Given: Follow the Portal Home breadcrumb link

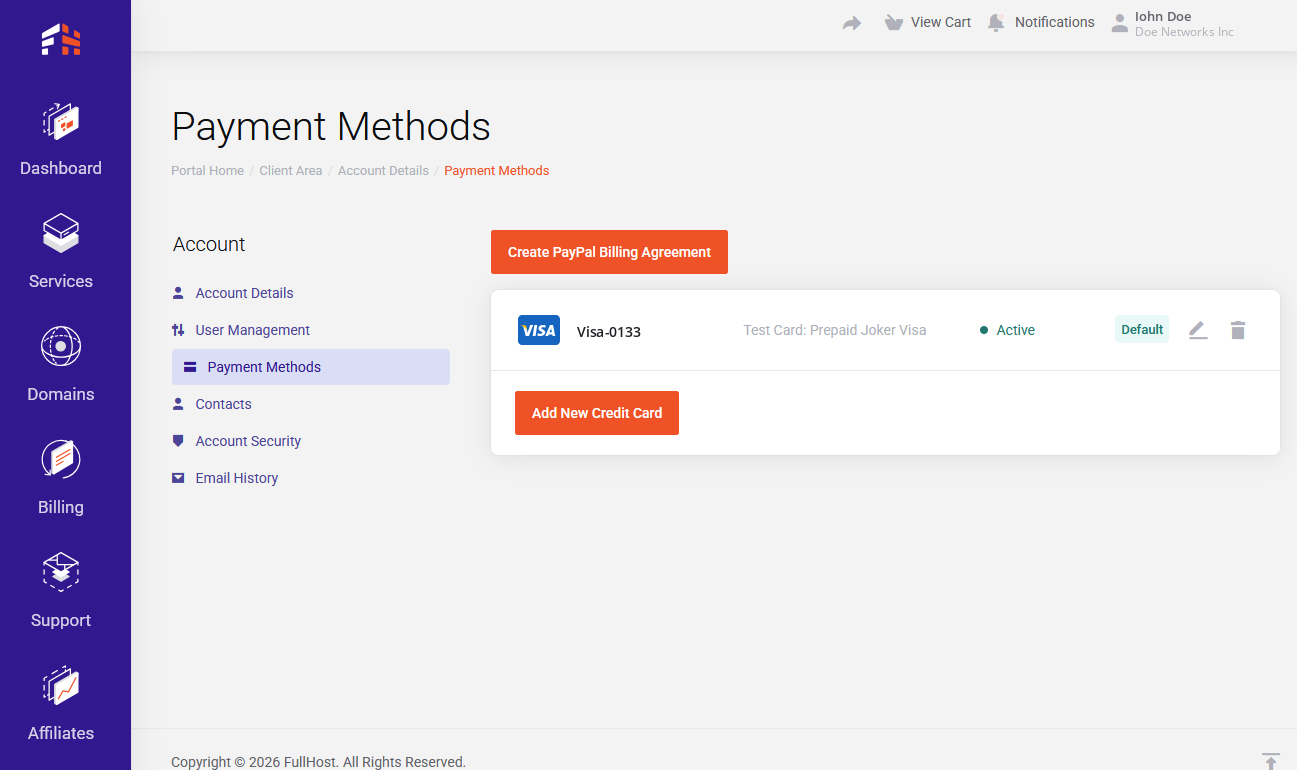Looking at the screenshot, I should [207, 171].
